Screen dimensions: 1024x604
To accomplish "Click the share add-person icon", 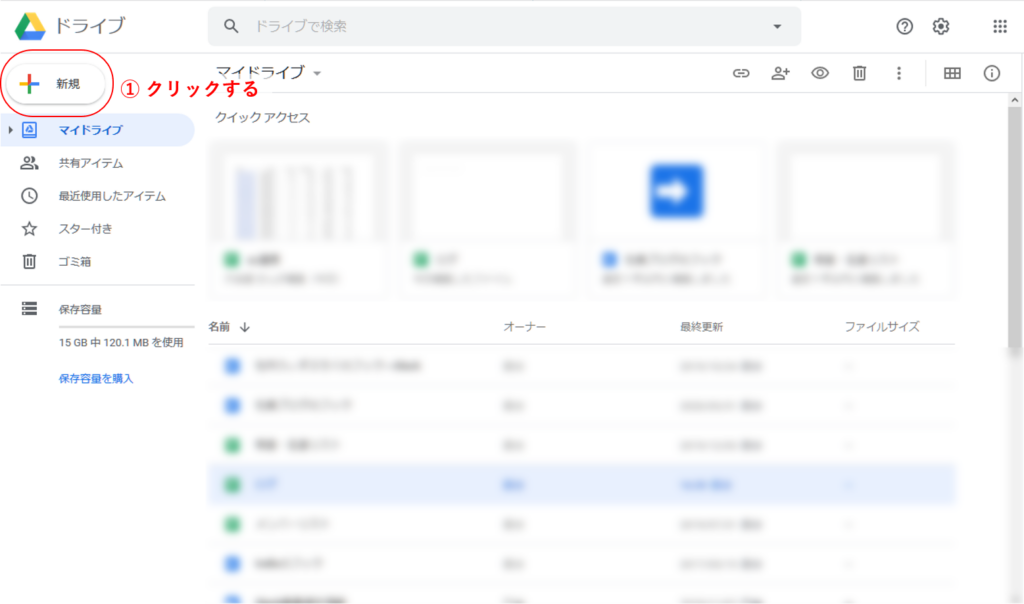I will pyautogui.click(x=780, y=73).
